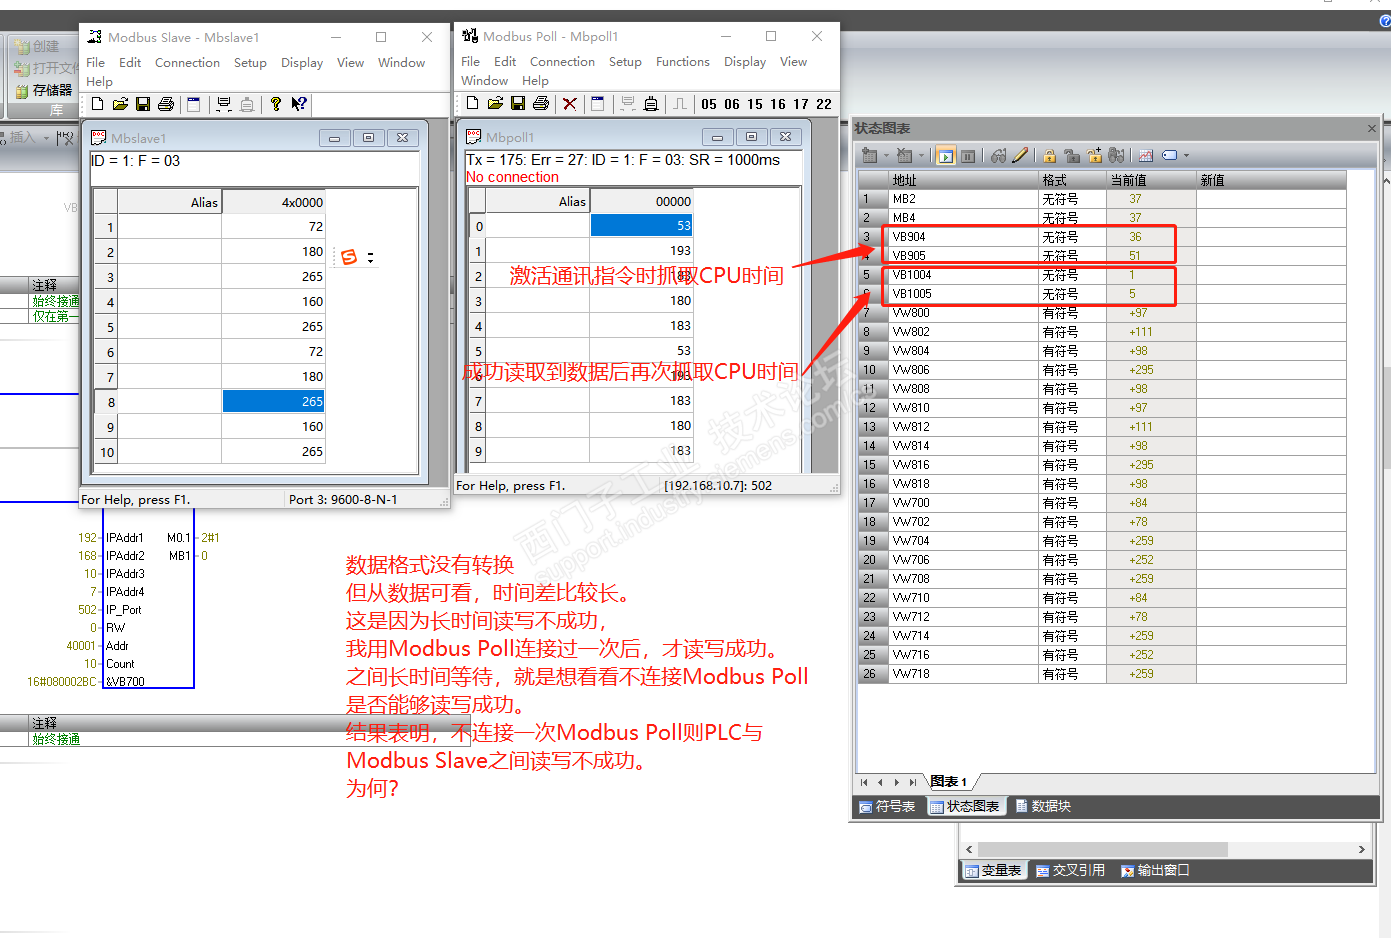
Task: Open Connection menu in Modbus Poll window
Action: coord(562,61)
